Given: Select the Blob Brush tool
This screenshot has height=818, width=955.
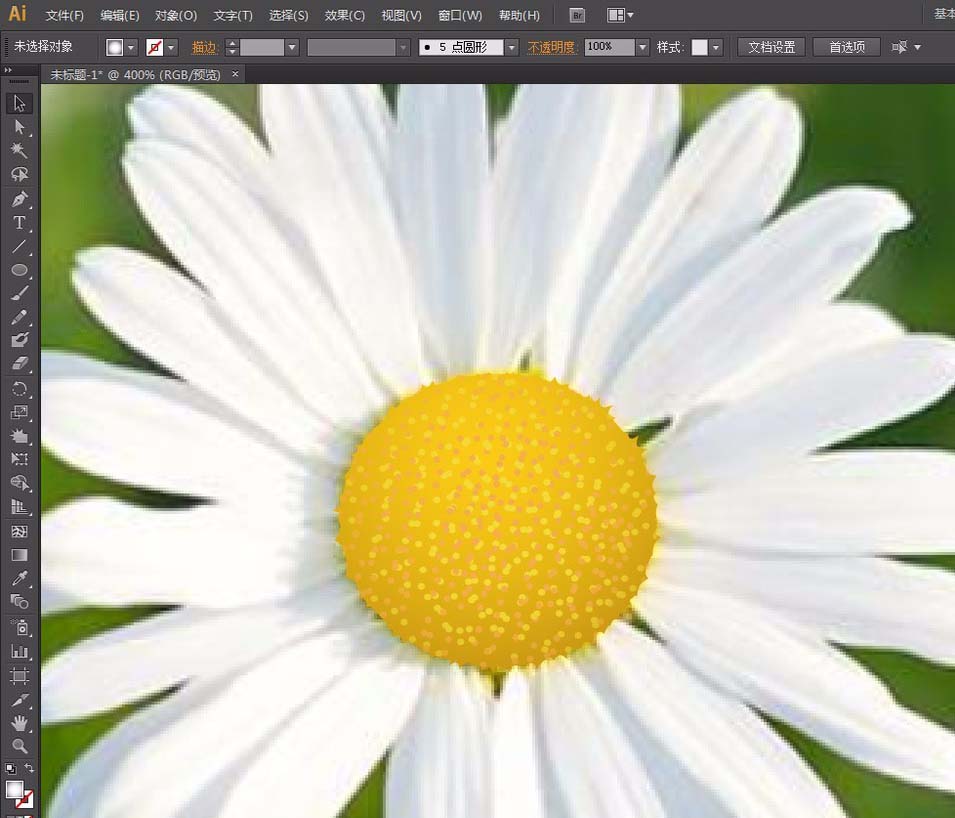Looking at the screenshot, I should tap(19, 340).
